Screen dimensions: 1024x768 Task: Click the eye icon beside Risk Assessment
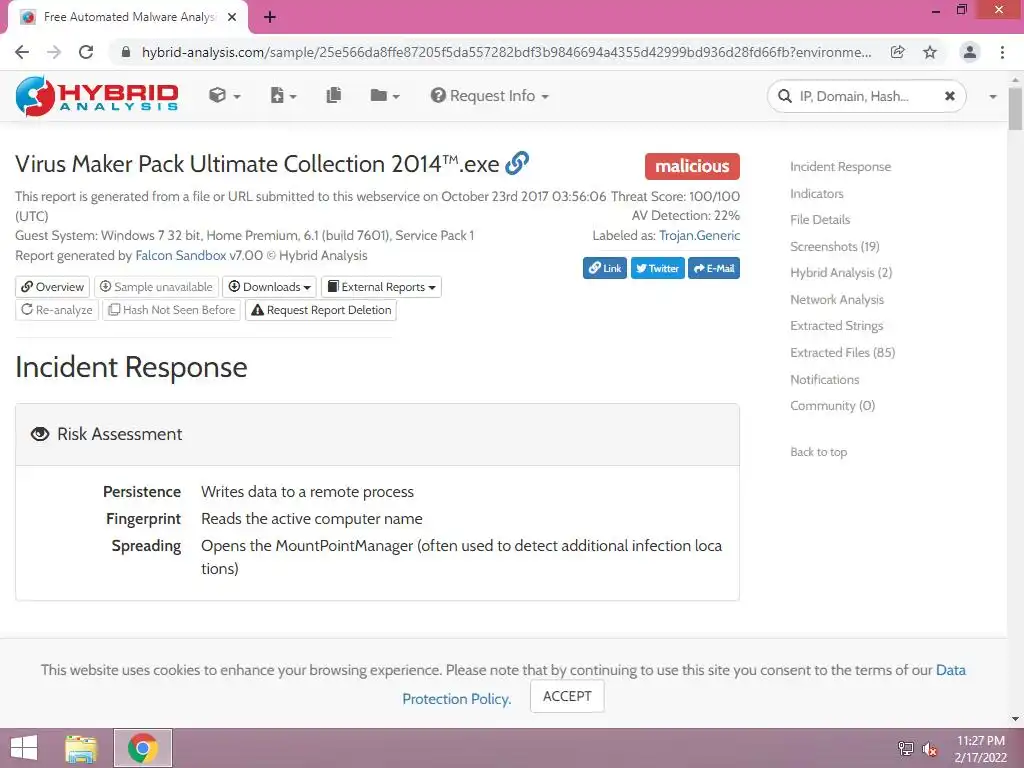click(40, 434)
